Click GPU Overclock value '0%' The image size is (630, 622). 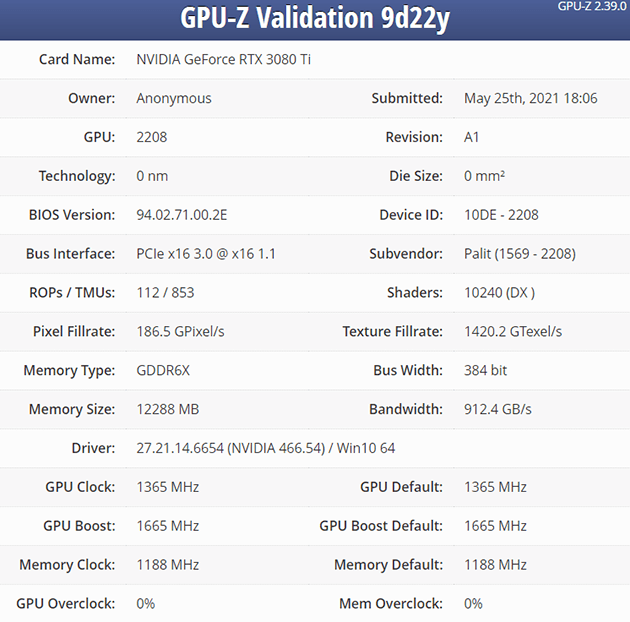point(145,604)
